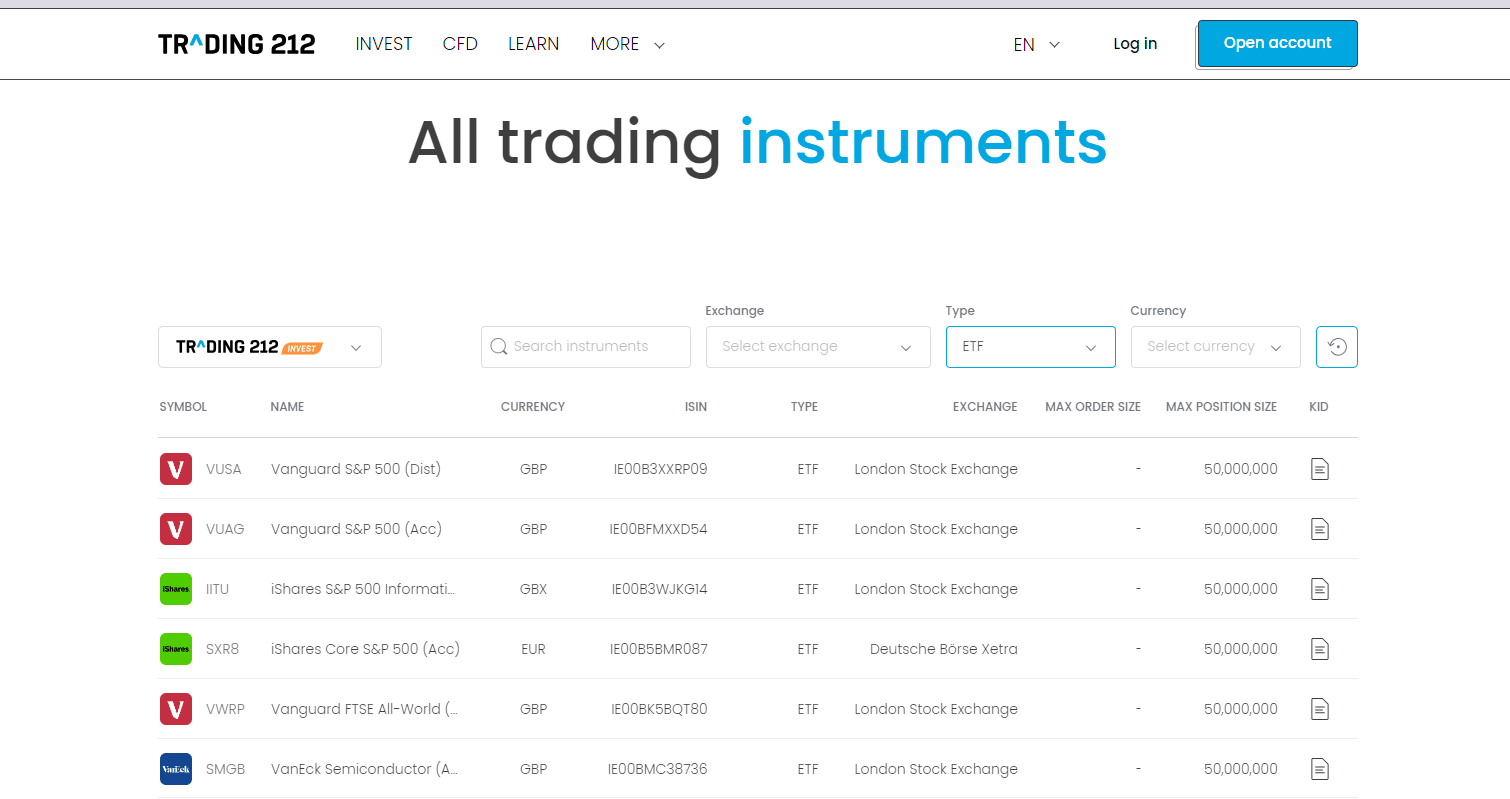Open the KID document for SXR8

point(1319,649)
